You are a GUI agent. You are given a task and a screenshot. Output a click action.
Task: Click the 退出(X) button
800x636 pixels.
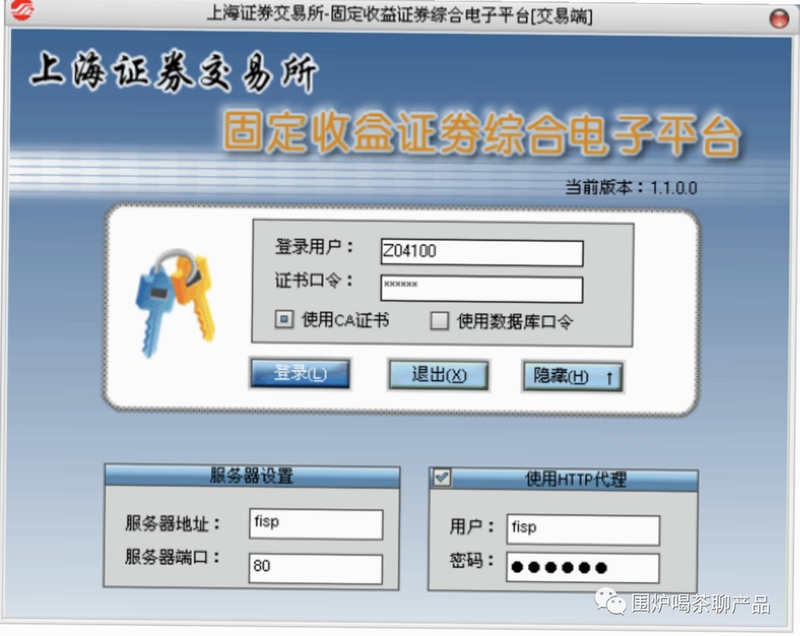coord(438,375)
